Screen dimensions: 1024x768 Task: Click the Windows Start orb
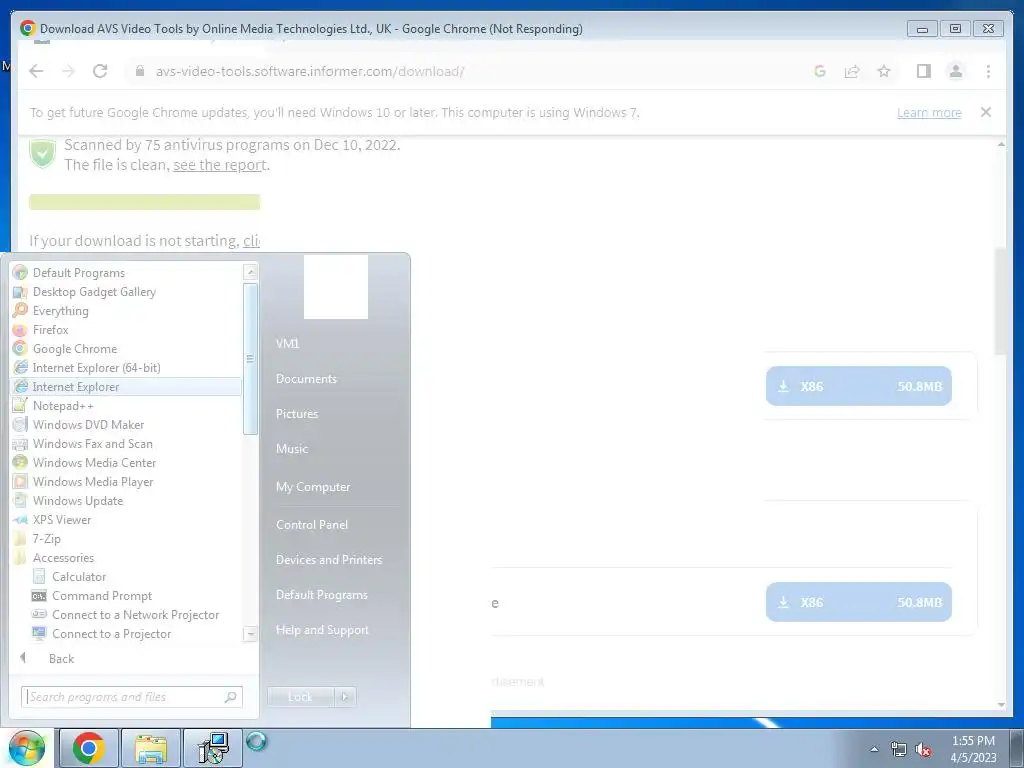click(27, 748)
